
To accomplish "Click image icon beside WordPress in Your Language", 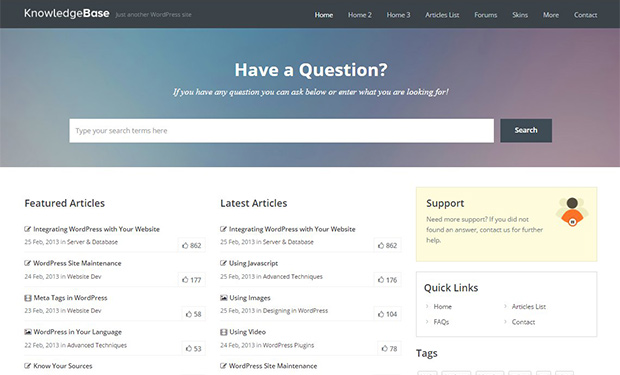I will pos(28,332).
